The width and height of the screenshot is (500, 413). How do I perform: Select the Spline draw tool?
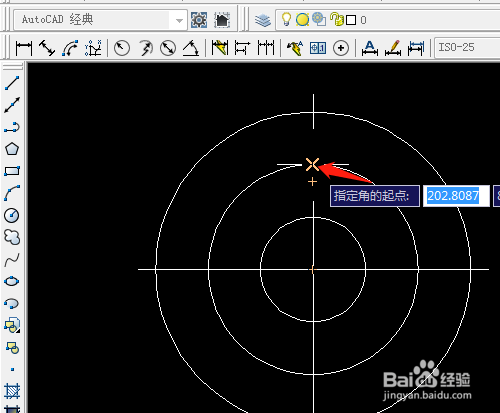pos(12,259)
